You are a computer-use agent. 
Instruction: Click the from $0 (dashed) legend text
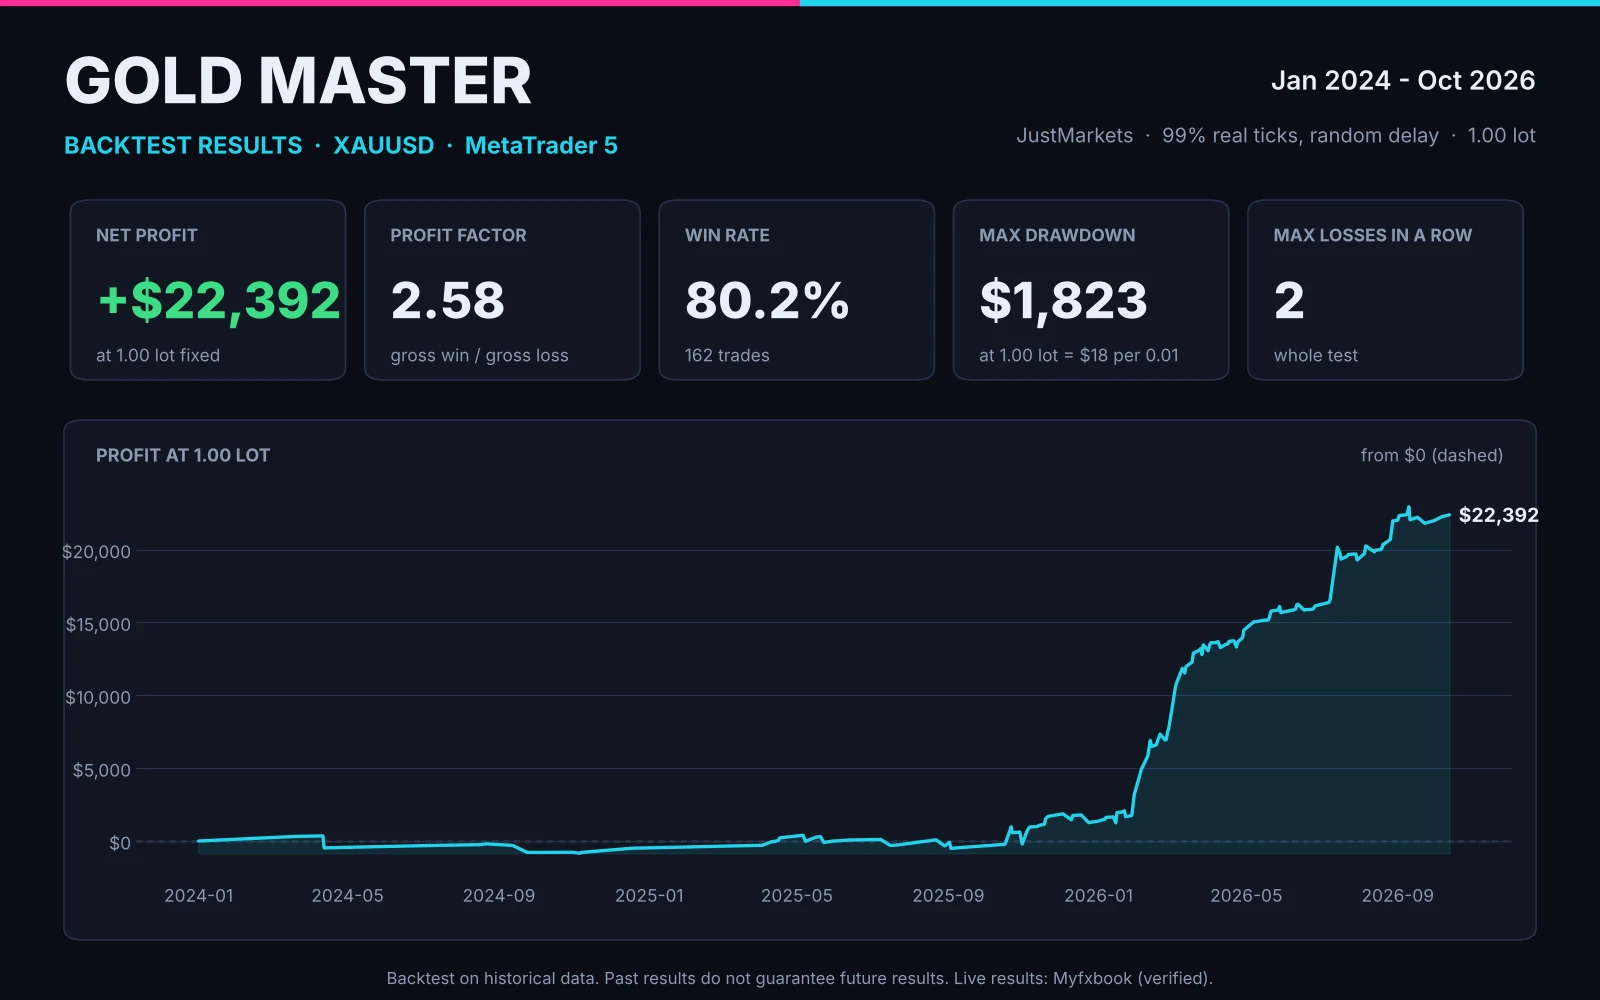point(1432,455)
